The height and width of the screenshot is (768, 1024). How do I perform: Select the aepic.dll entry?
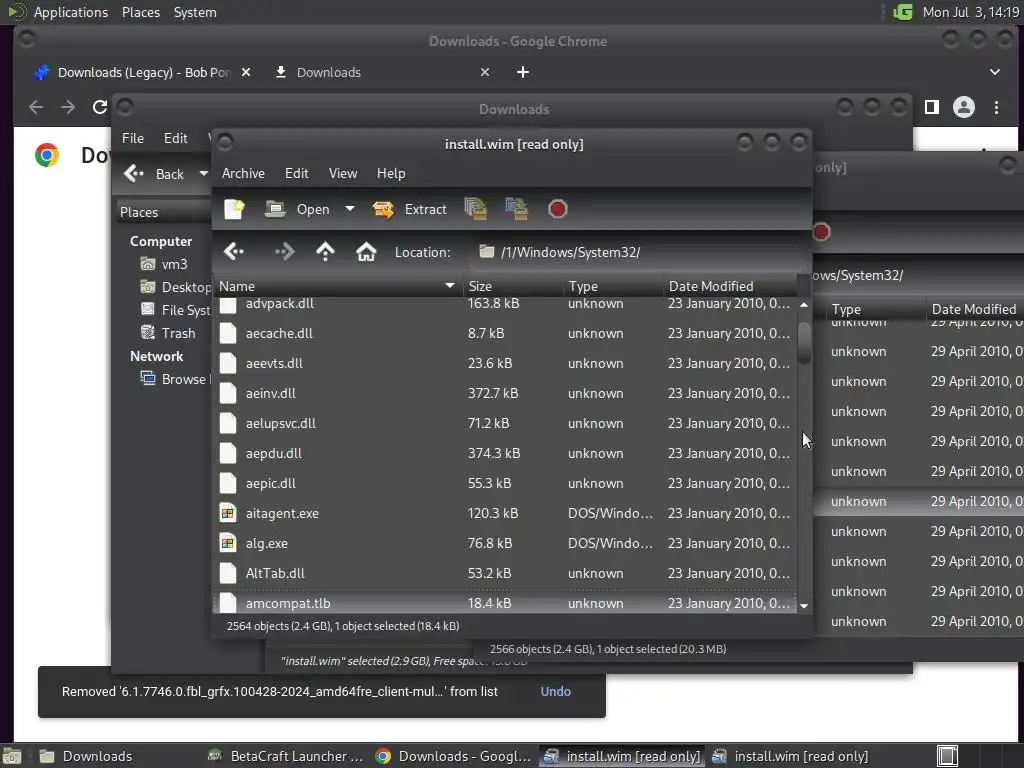point(505,483)
